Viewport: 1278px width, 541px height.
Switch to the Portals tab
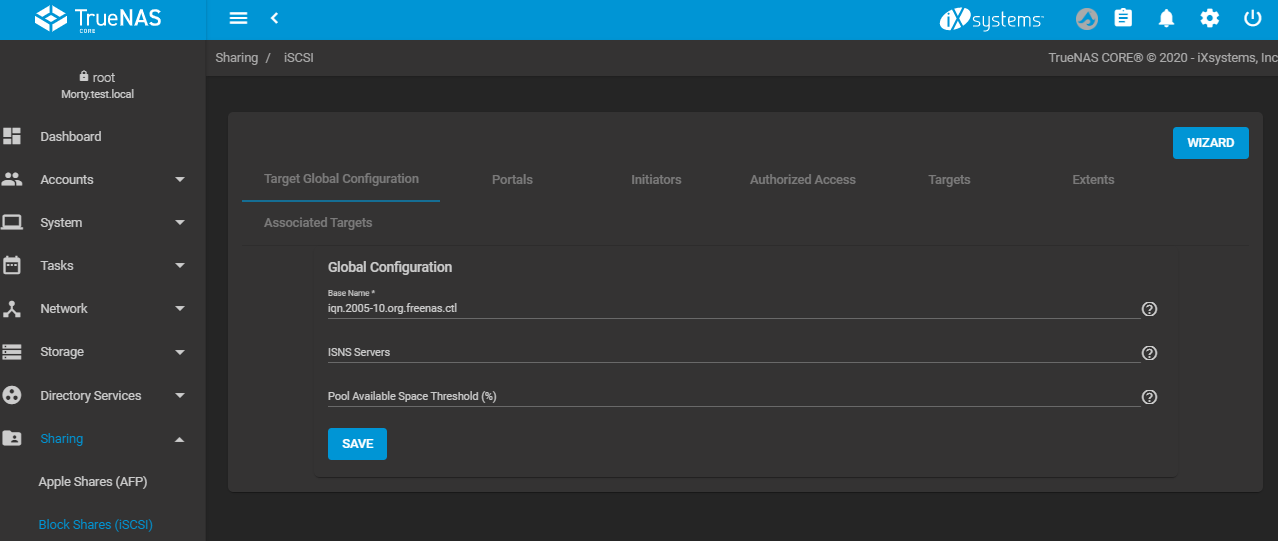click(512, 180)
